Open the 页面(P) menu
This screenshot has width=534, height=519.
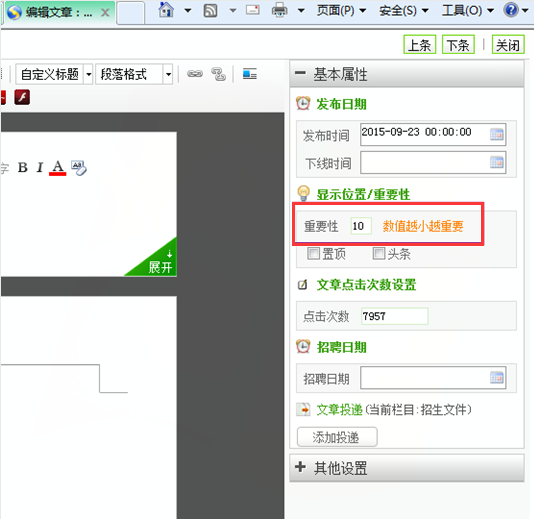pos(342,11)
